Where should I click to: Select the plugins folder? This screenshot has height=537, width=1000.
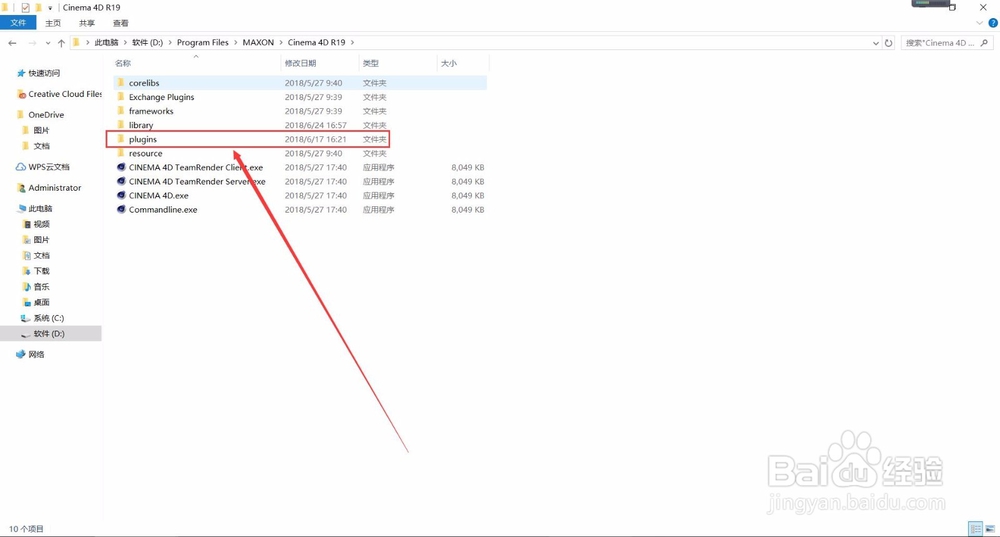[300, 139]
